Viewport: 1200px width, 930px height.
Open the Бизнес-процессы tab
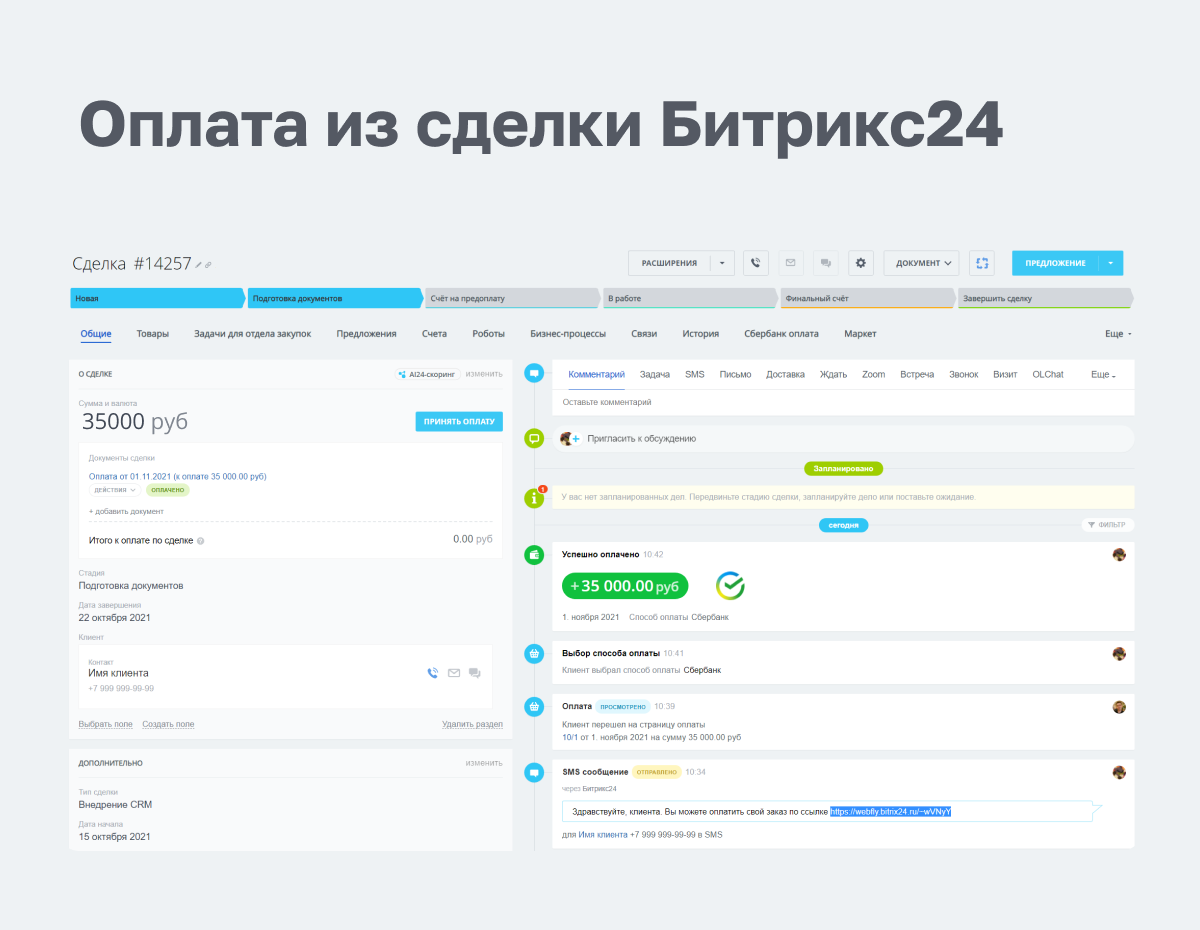point(568,334)
